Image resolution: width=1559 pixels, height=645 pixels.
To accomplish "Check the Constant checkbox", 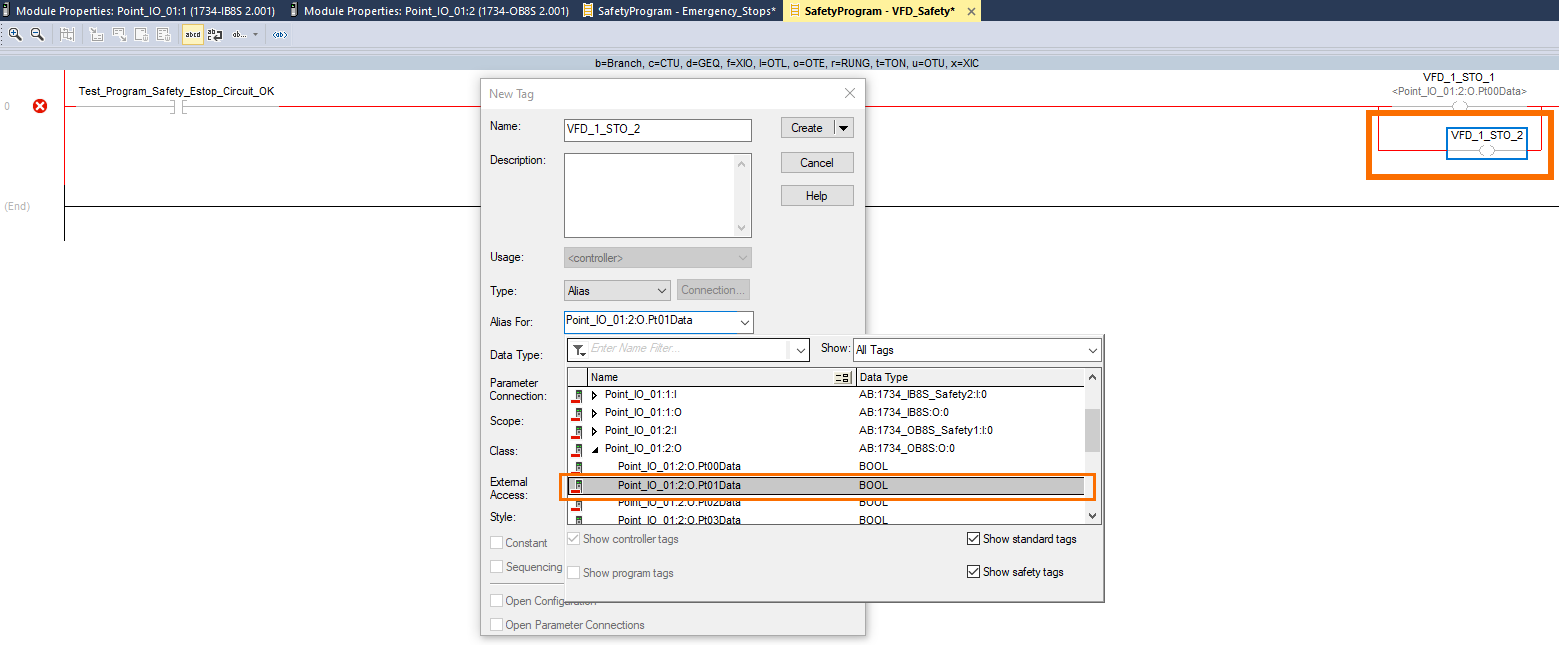I will coord(497,542).
